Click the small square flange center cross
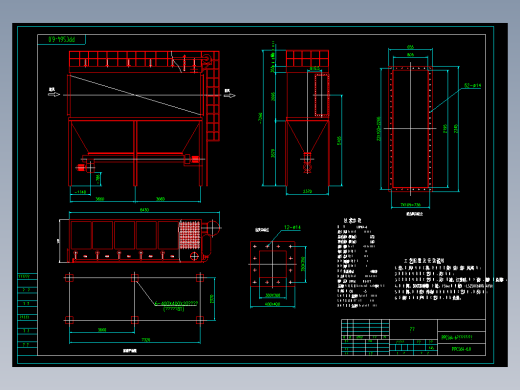This screenshot has width=520, height=390. click(x=273, y=264)
